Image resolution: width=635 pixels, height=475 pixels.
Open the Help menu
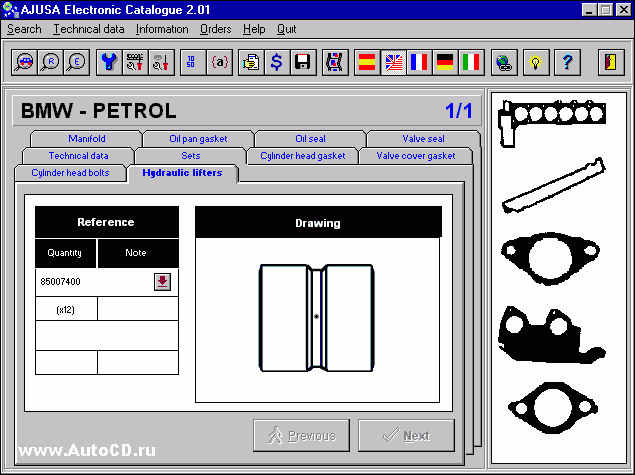coord(254,29)
